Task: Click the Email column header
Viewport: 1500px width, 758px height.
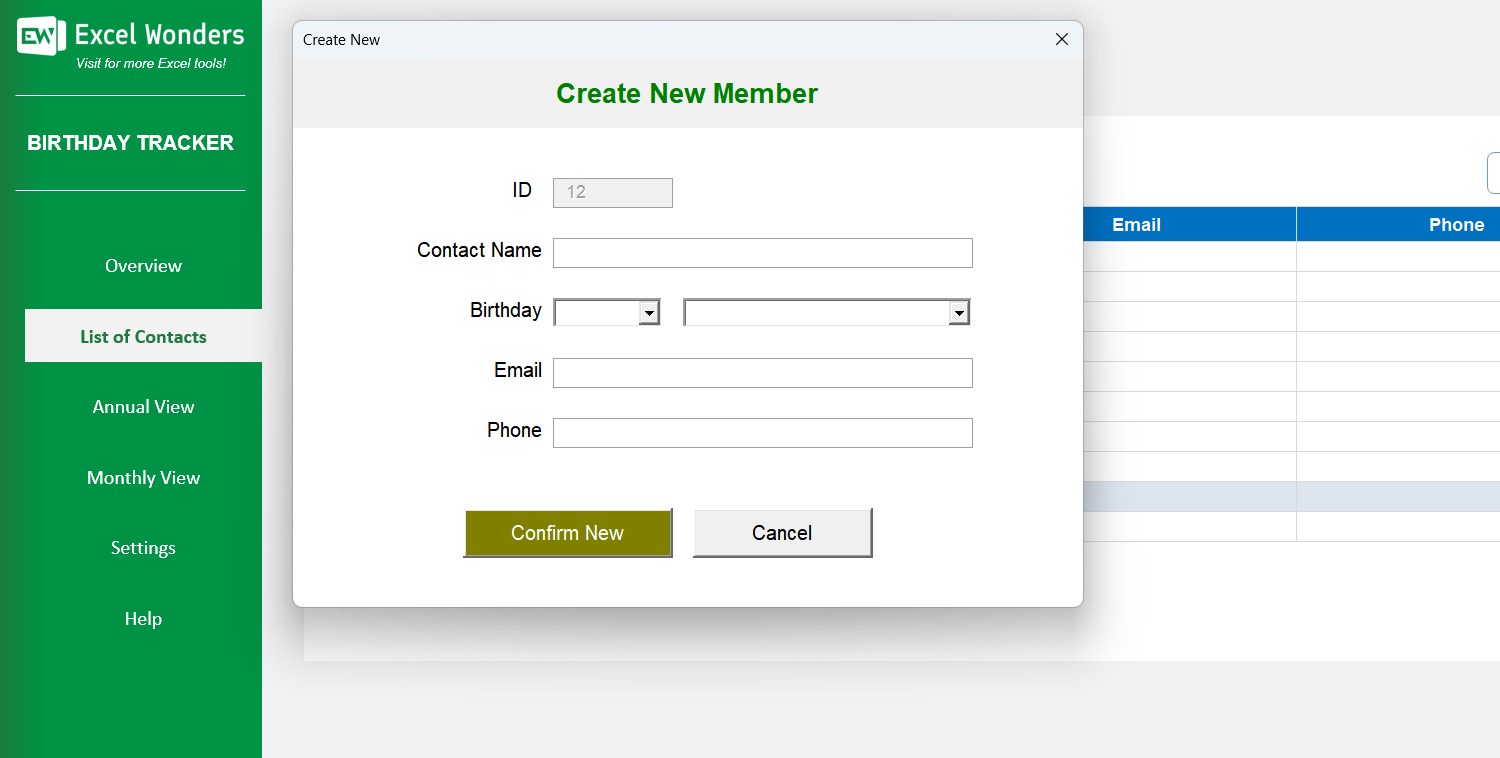Action: click(1136, 225)
